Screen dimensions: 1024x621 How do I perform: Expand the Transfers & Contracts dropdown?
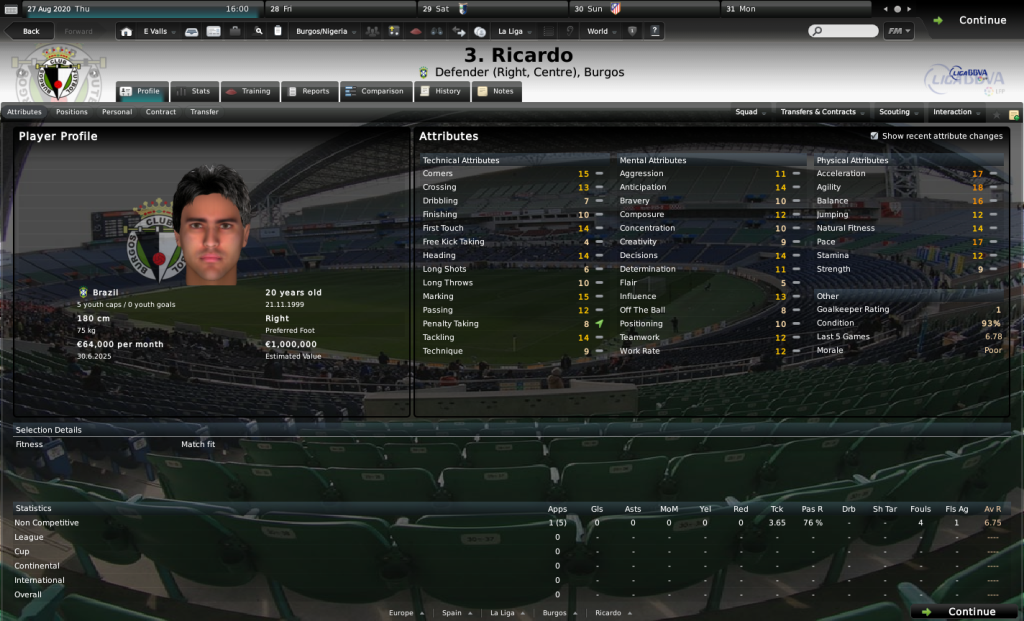pos(822,112)
